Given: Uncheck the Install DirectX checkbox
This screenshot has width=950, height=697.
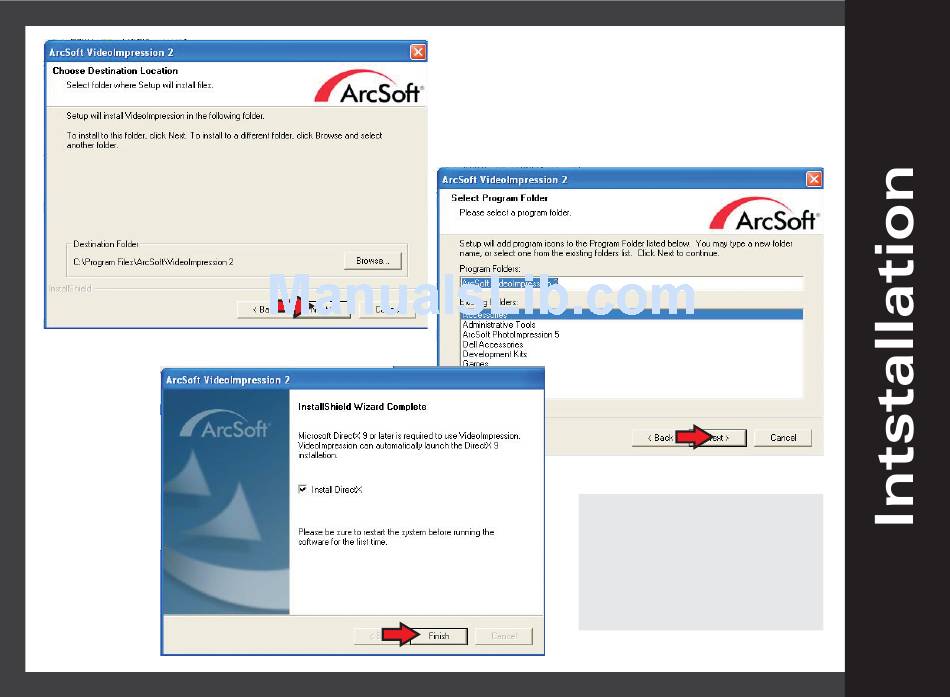Looking at the screenshot, I should pos(302,489).
